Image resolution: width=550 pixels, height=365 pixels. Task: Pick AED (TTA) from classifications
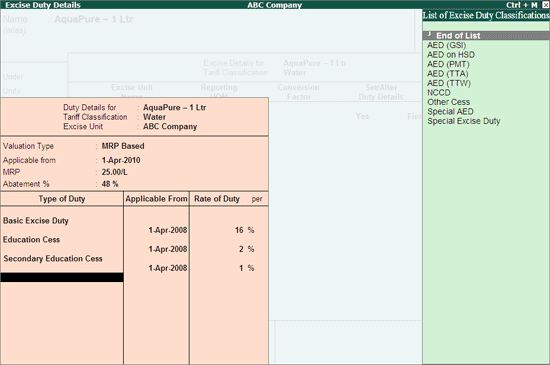448,74
